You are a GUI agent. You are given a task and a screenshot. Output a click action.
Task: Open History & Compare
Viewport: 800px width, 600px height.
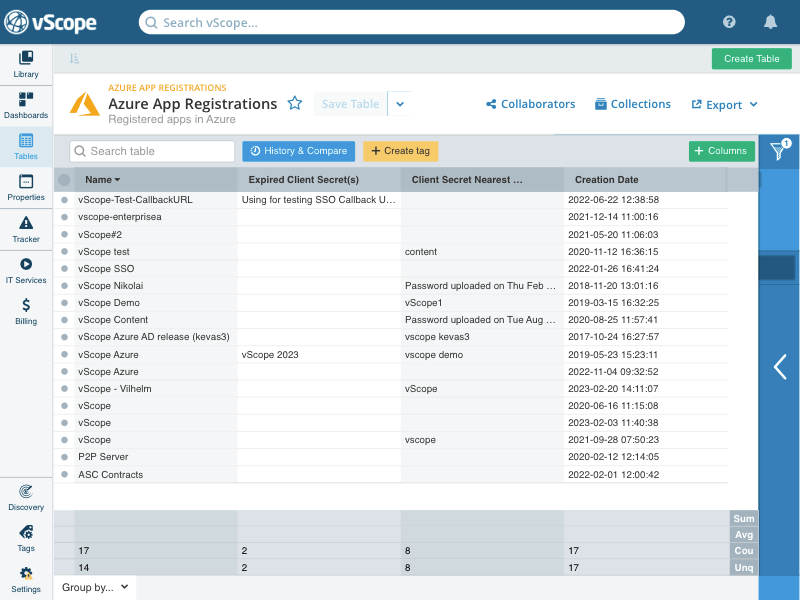pos(298,151)
